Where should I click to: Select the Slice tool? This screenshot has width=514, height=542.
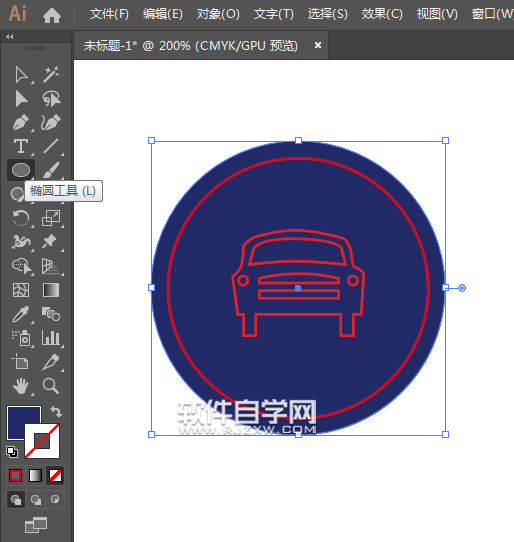tap(51, 362)
